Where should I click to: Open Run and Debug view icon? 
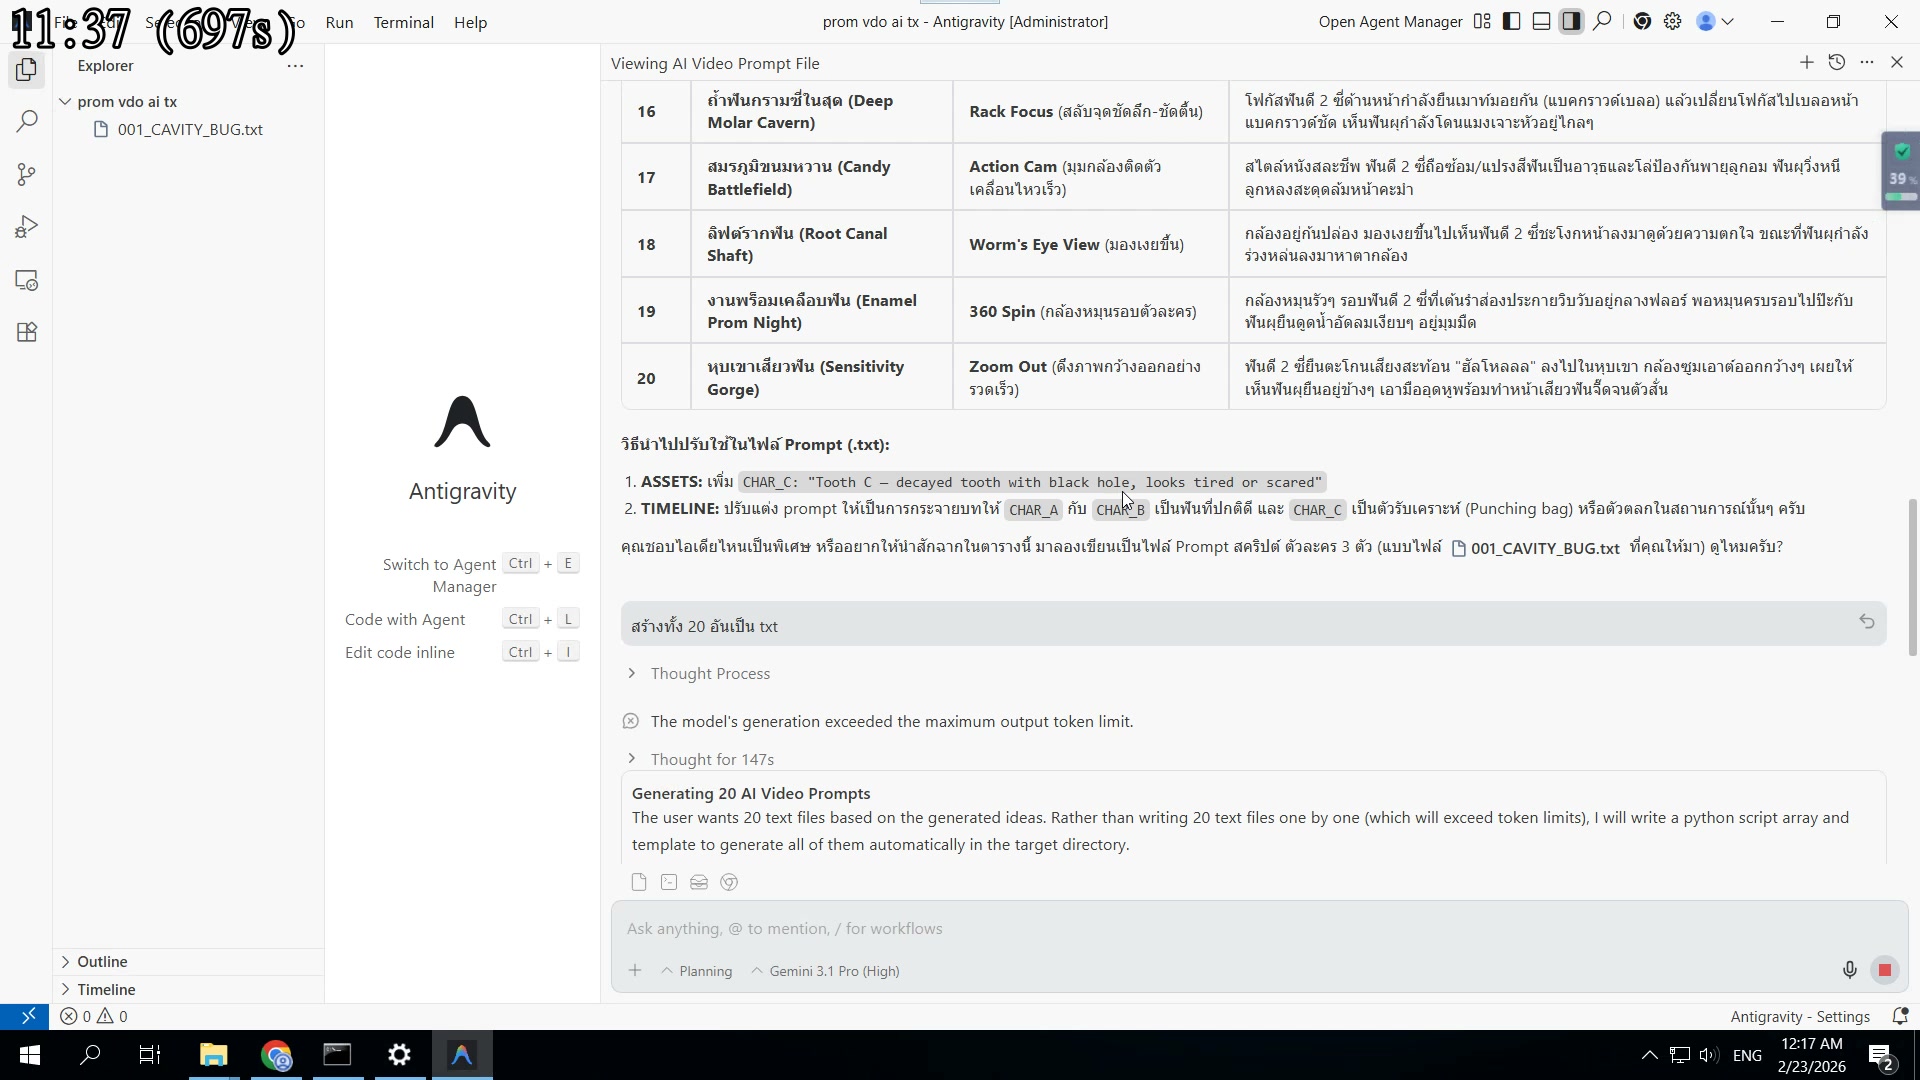(27, 228)
